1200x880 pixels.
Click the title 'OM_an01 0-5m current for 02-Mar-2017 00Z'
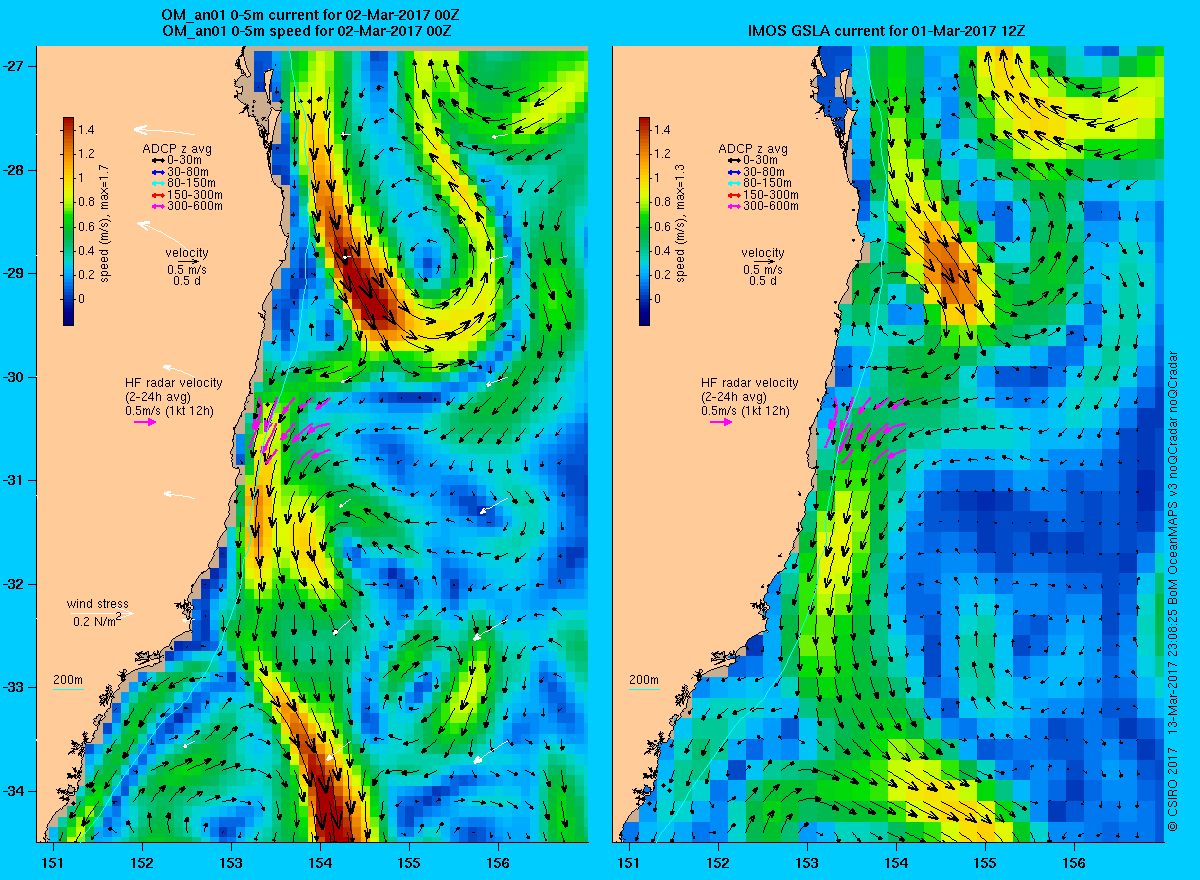312,17
